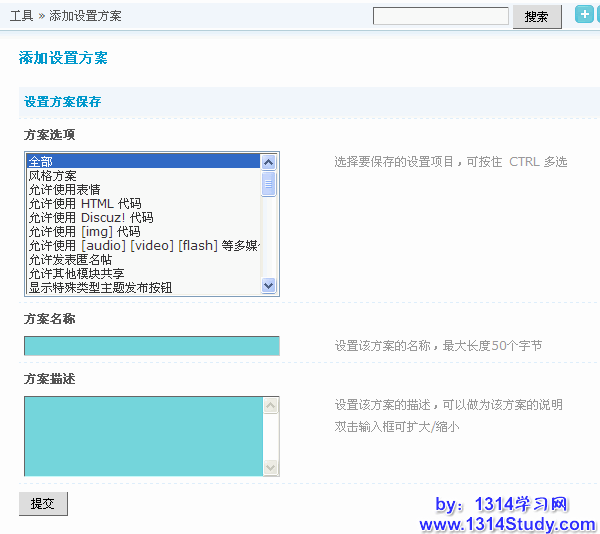The height and width of the screenshot is (534, 600).
Task: Select 风格方案 in the options list
Action: (x=143, y=175)
